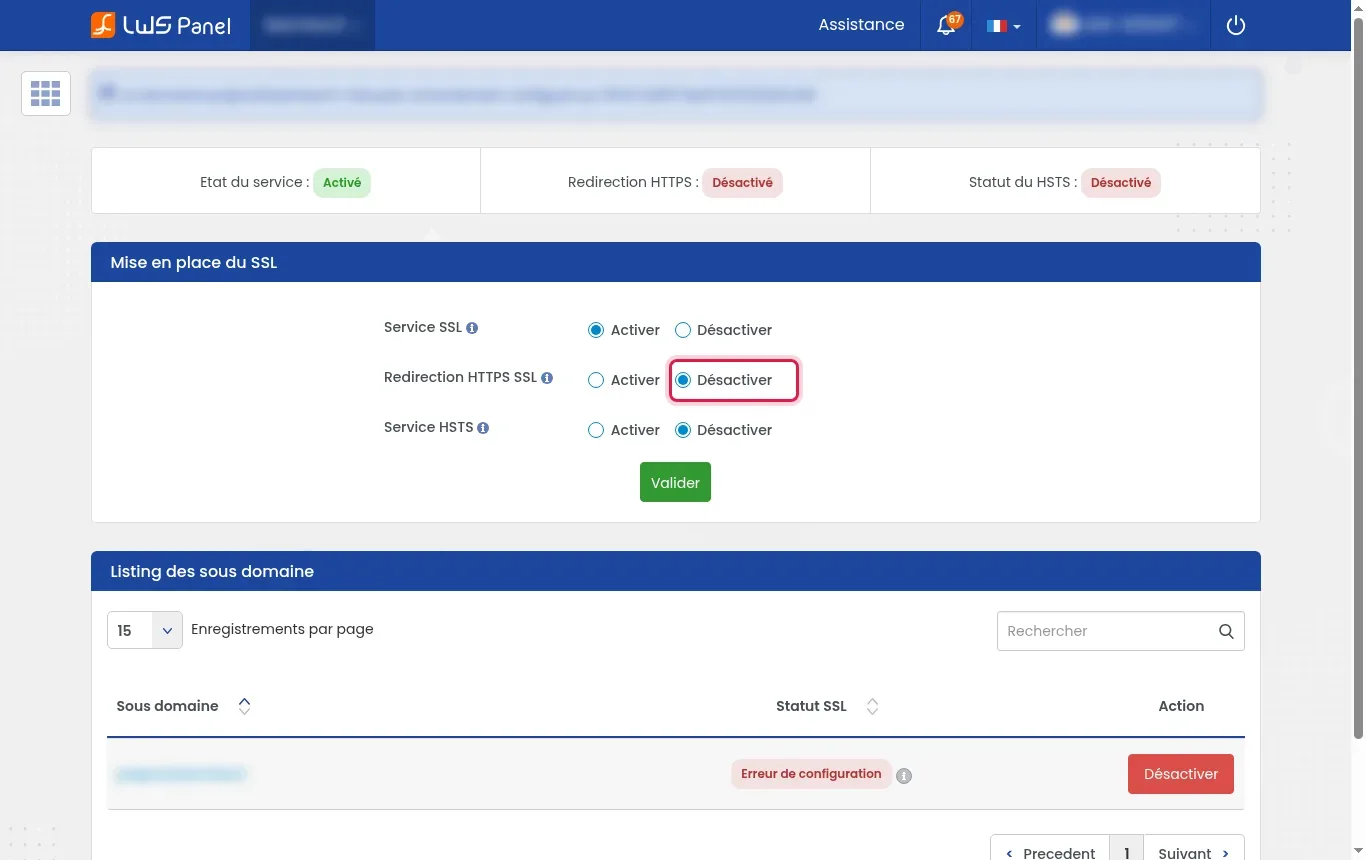Sort by Statut SSL column arrows
The width and height of the screenshot is (1366, 860).
coord(872,706)
